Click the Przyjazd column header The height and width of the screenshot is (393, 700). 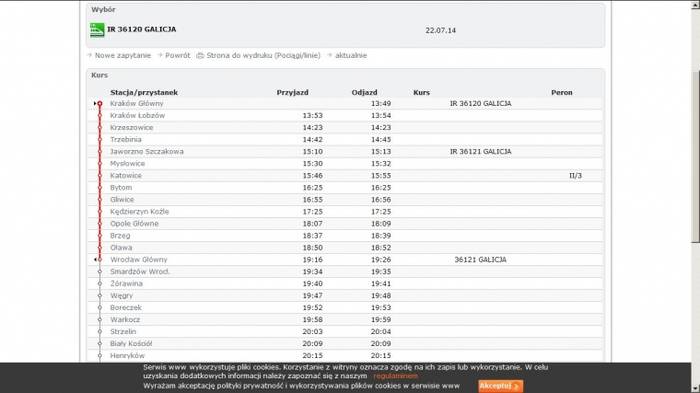292,92
